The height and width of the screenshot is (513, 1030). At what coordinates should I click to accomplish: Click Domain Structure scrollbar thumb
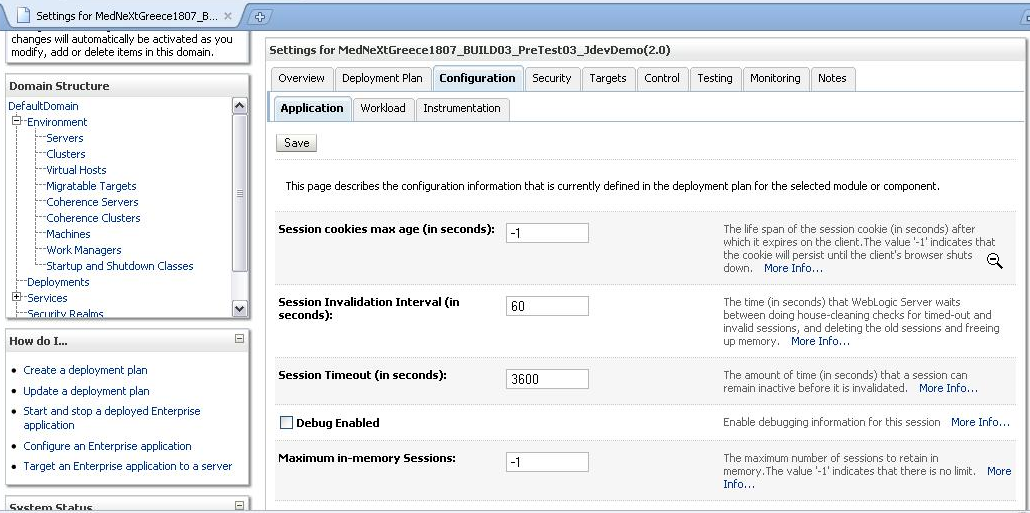(x=240, y=193)
